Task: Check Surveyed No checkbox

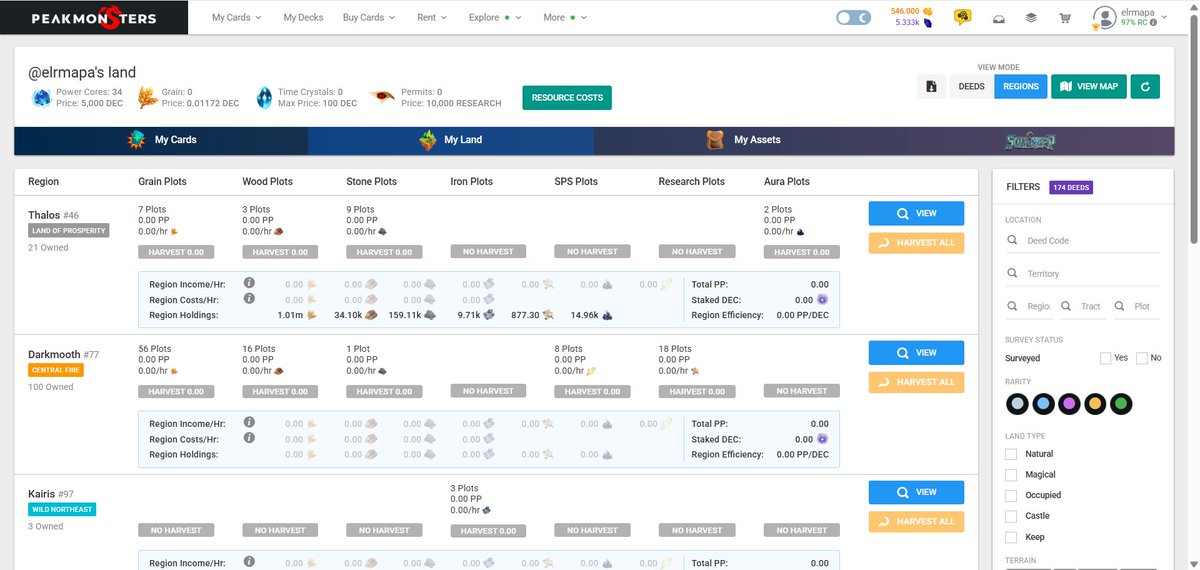Action: (1142, 358)
